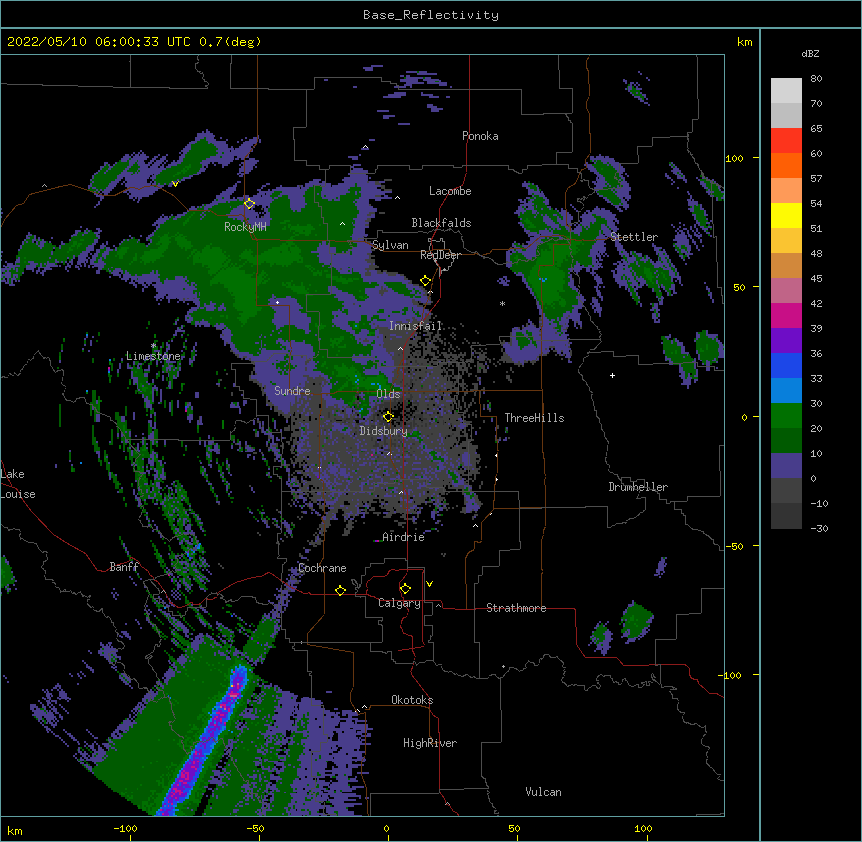The image size is (862, 842).
Task: Click the yellow diamond marker above Calgary label
Action: 405,589
